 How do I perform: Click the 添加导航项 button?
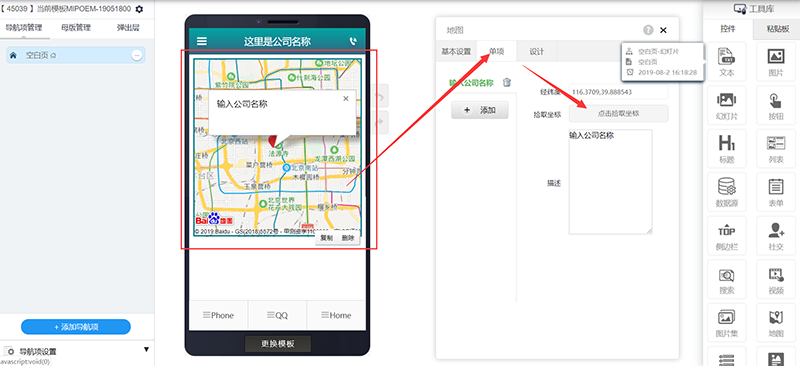point(76,327)
